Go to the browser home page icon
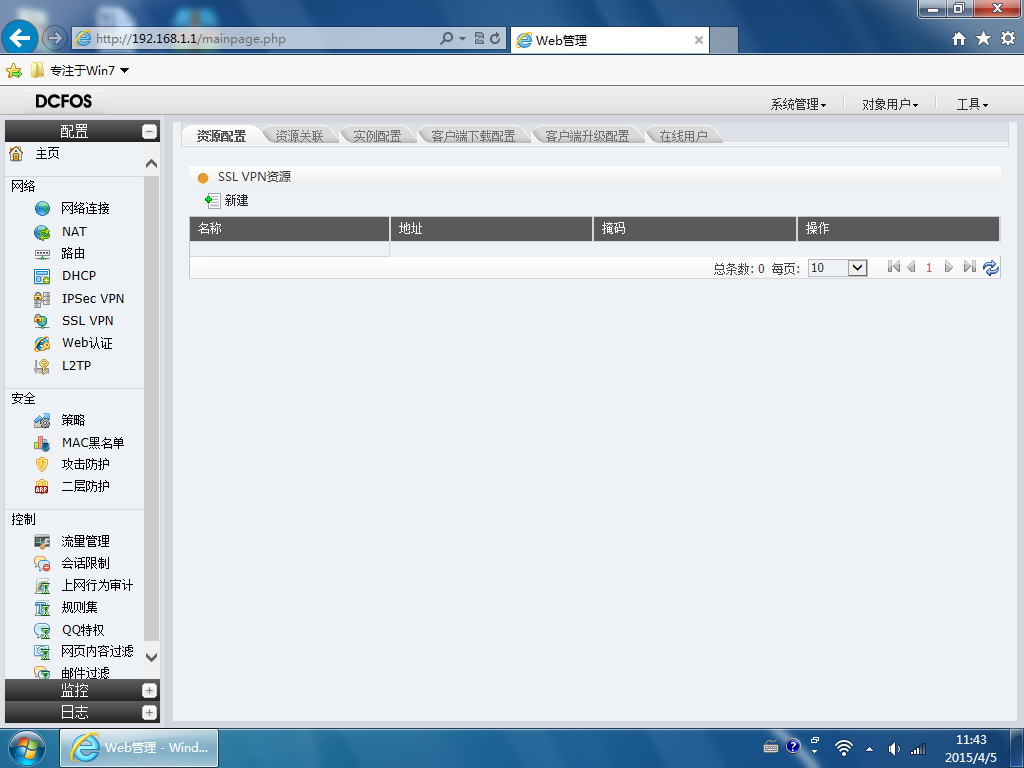 pyautogui.click(x=959, y=39)
